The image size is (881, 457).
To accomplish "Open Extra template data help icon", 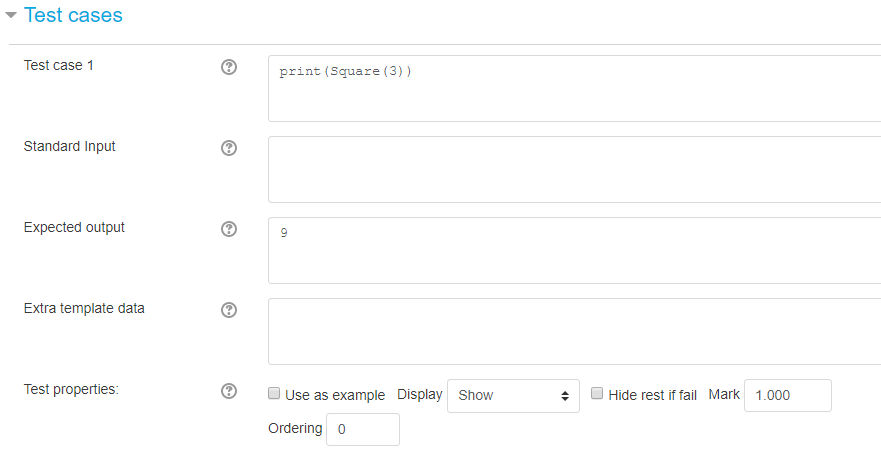I will point(229,310).
